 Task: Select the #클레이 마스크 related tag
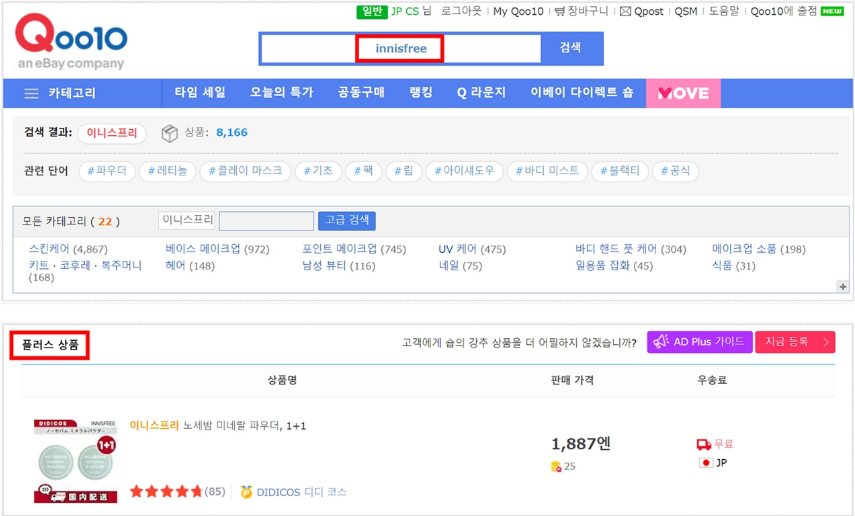(245, 171)
